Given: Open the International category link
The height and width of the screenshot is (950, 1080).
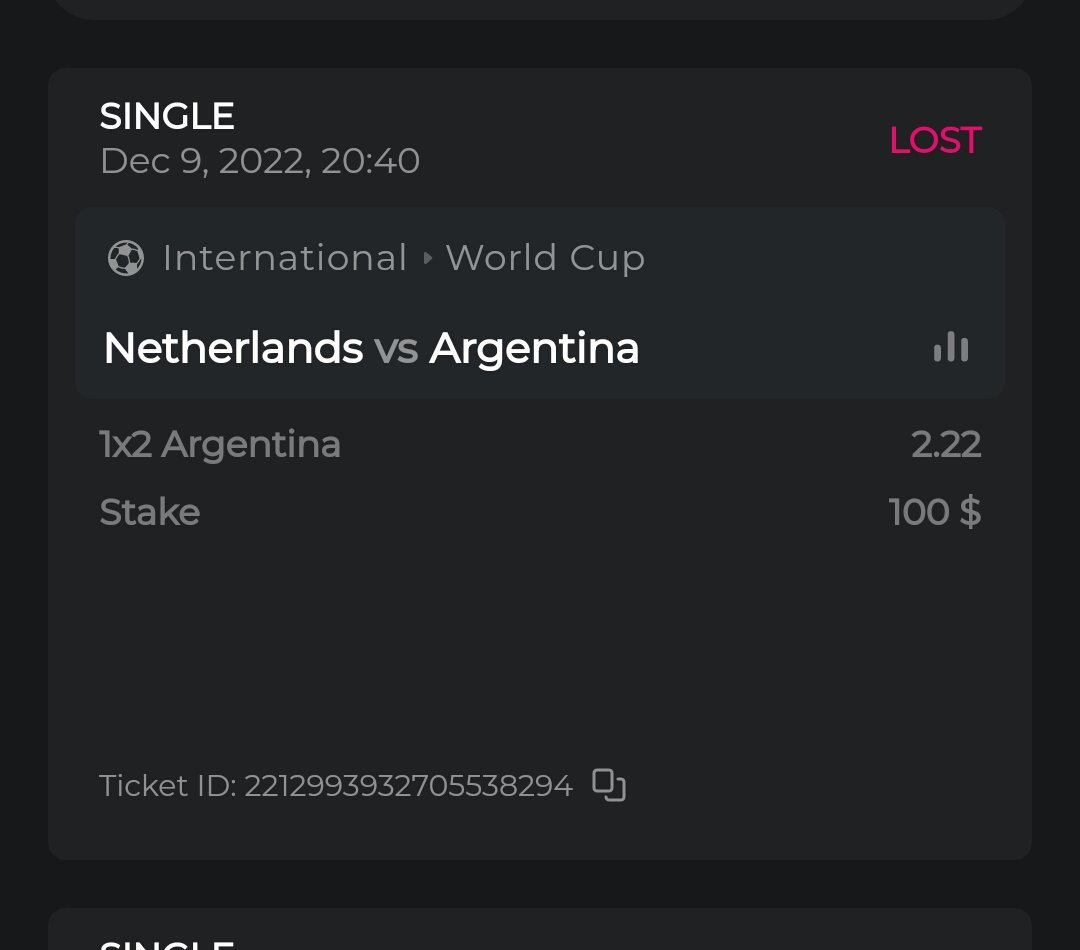Looking at the screenshot, I should pos(285,258).
